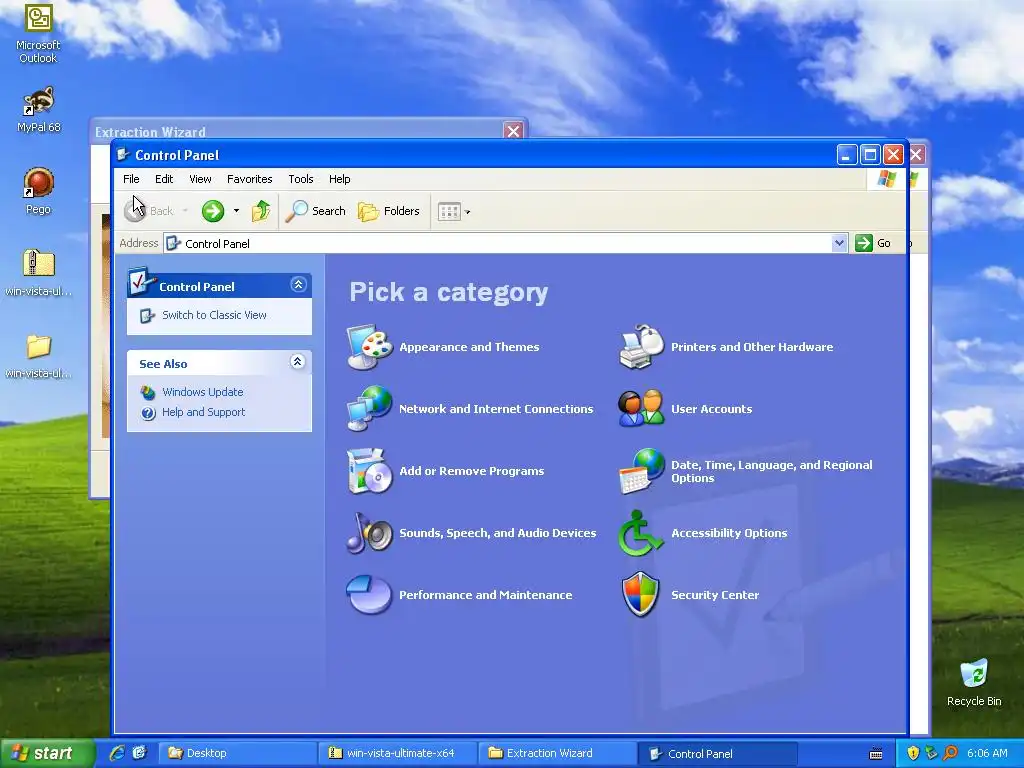Collapse the See Also section

298,362
